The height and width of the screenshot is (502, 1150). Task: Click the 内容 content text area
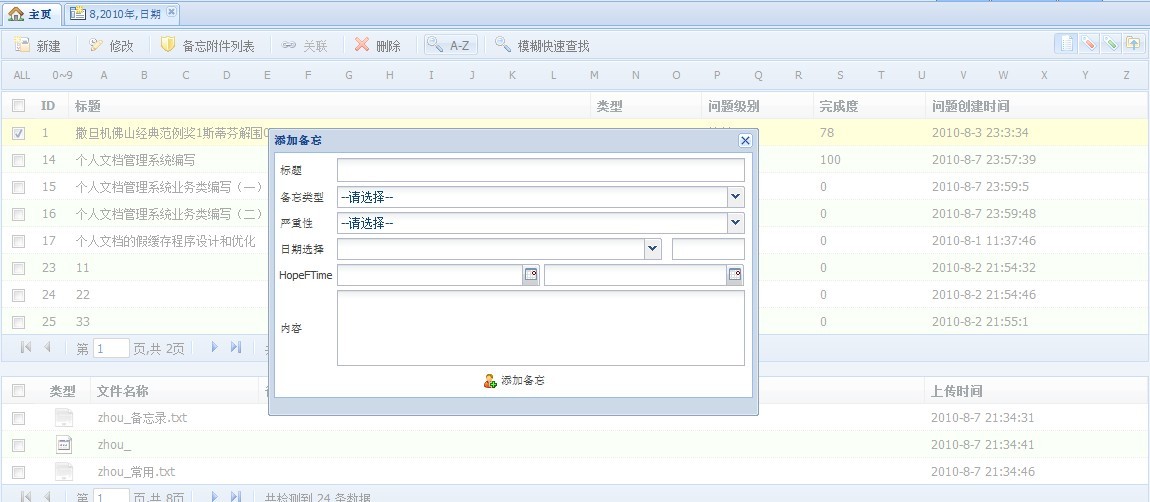[x=541, y=328]
